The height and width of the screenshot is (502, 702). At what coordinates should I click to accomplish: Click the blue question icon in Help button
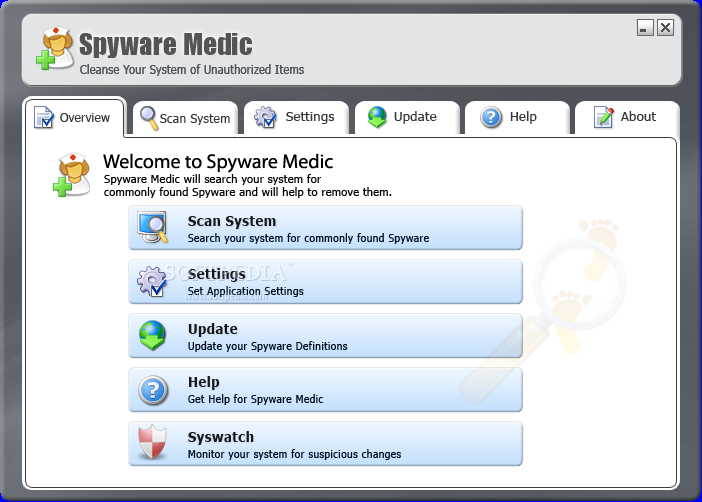pos(153,390)
